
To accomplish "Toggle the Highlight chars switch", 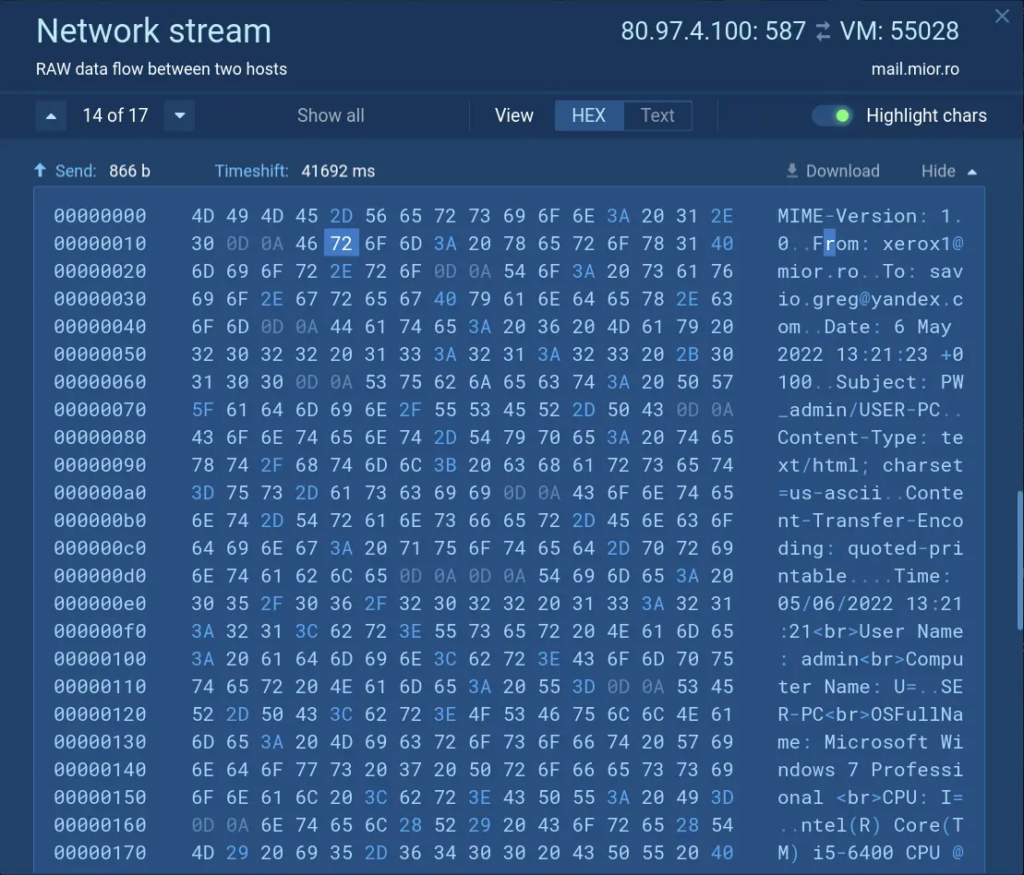I will [x=833, y=116].
